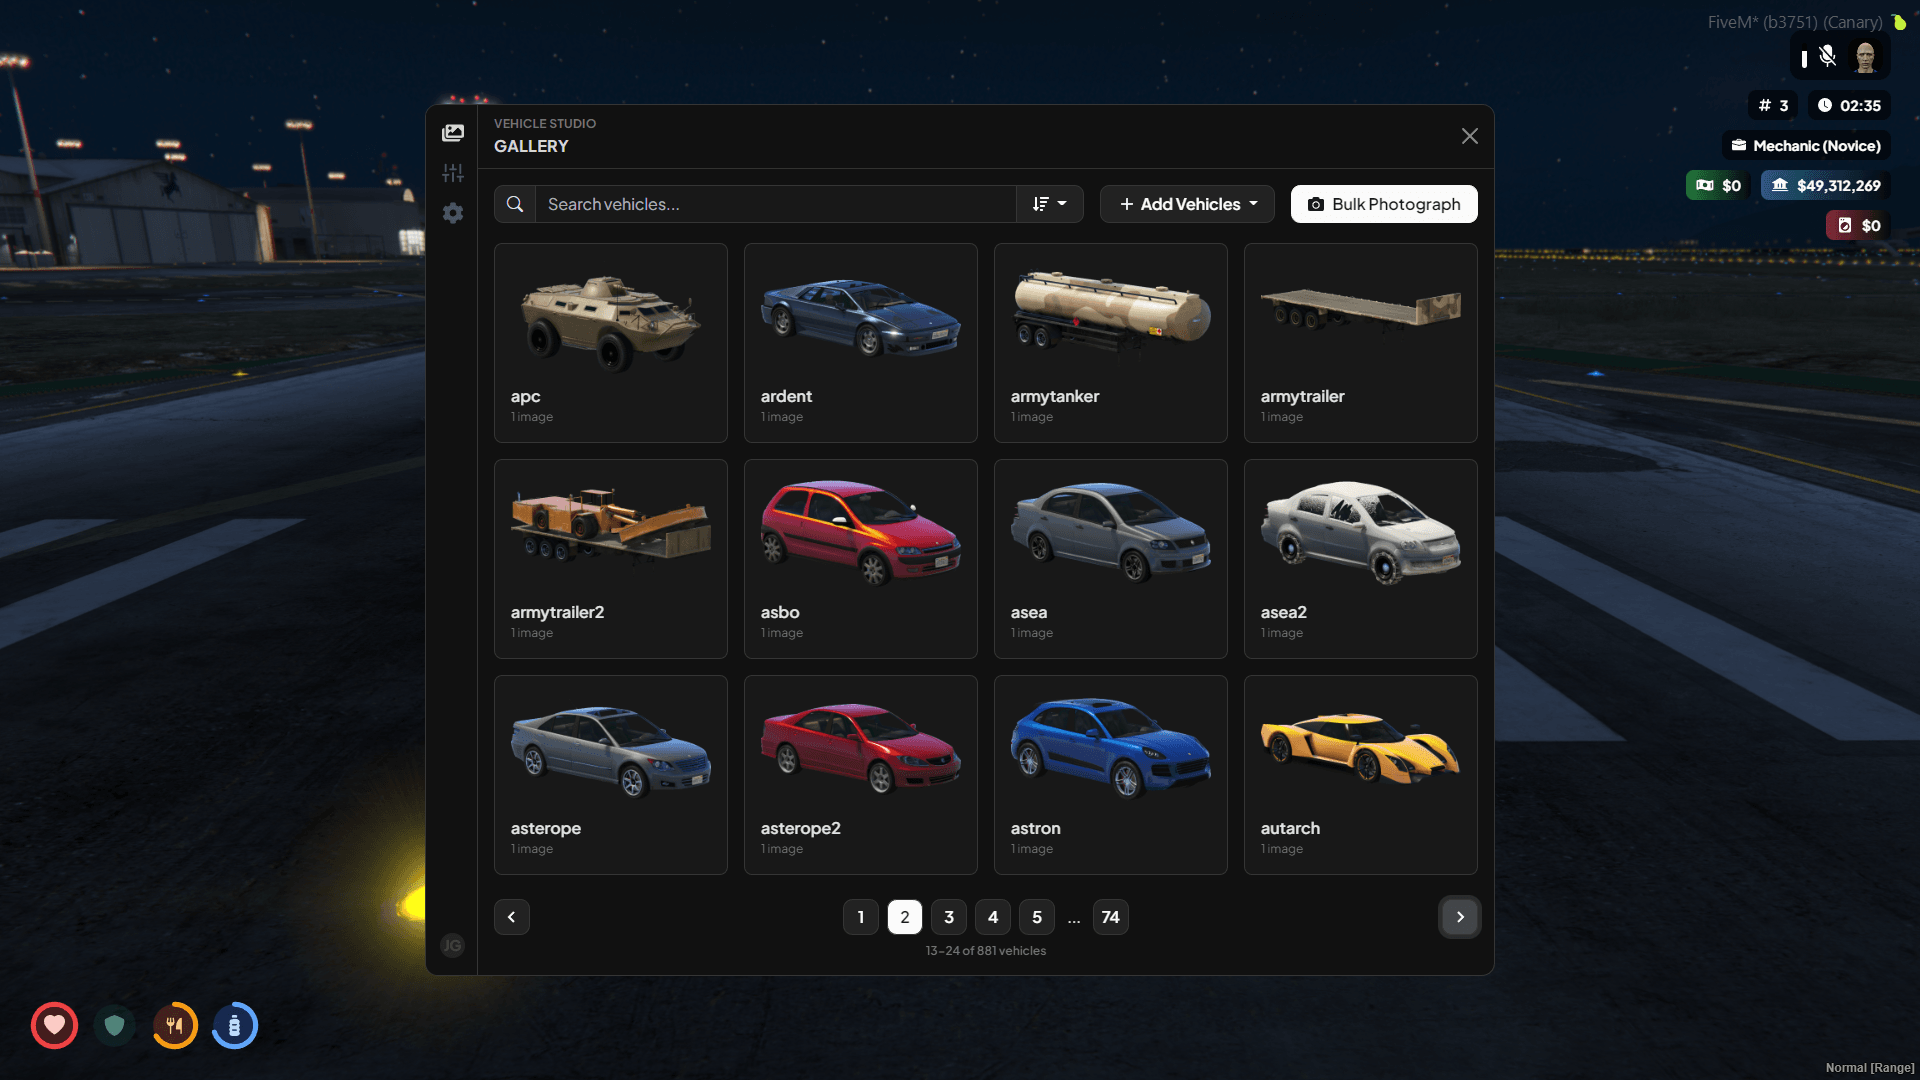Click the muted microphone icon
This screenshot has height=1080, width=1920.
point(1827,57)
